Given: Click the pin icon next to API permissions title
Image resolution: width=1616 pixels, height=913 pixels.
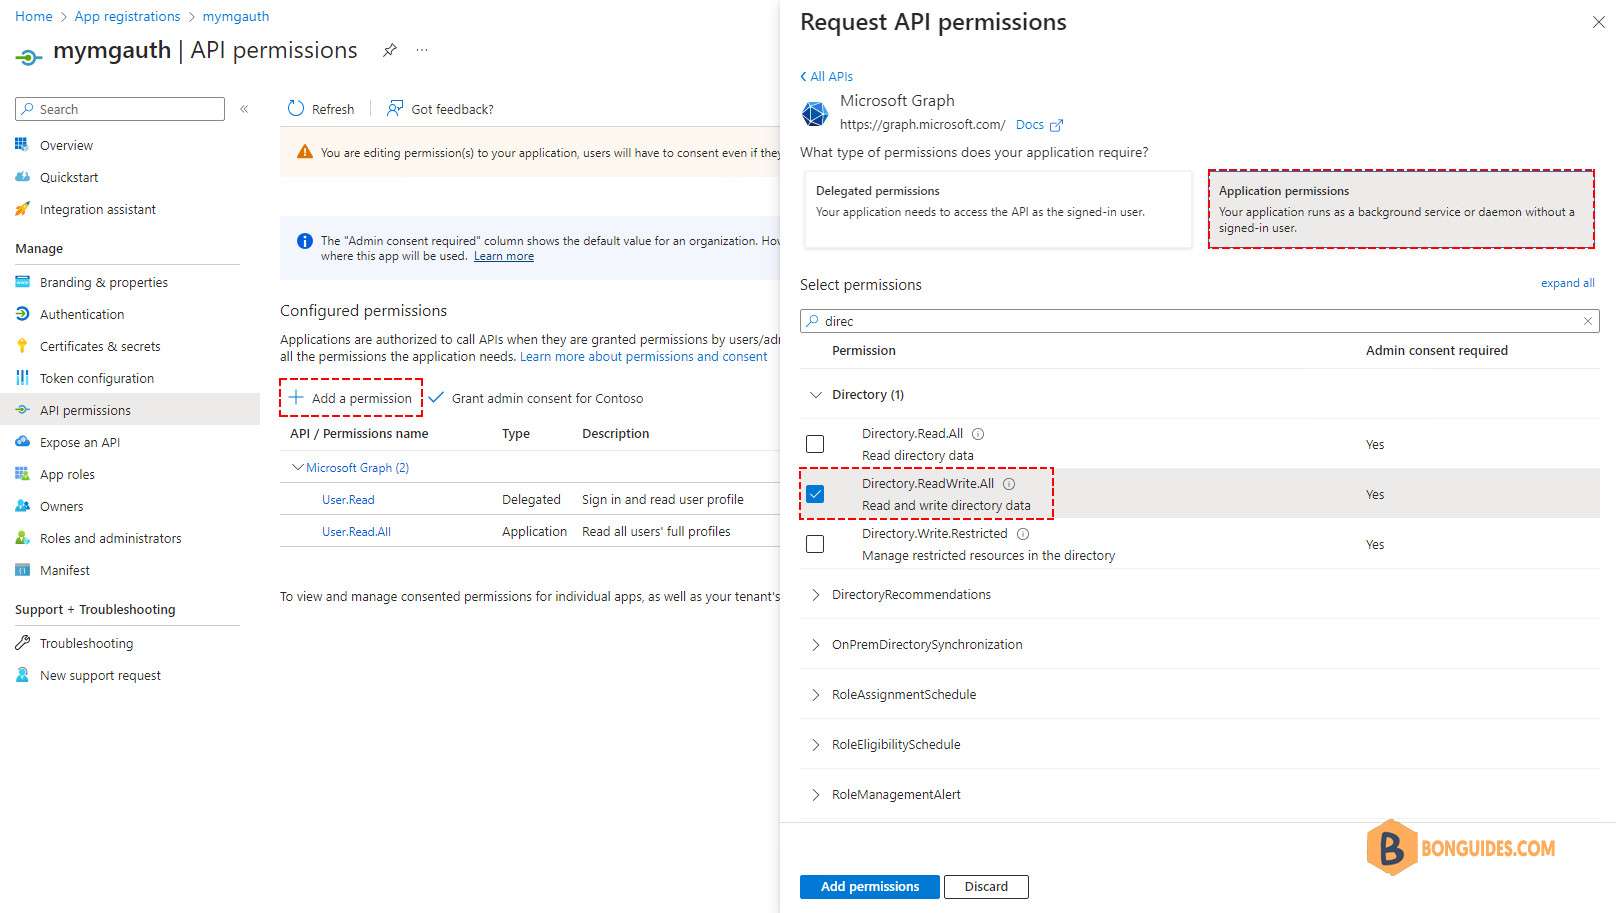Looking at the screenshot, I should 390,50.
